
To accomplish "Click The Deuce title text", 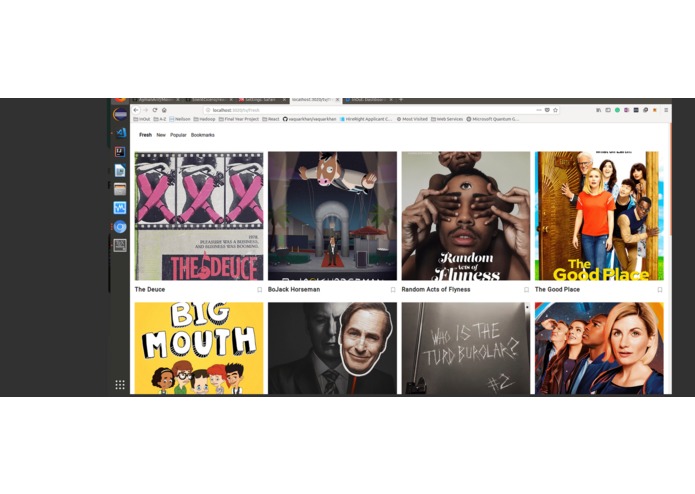I will (150, 289).
